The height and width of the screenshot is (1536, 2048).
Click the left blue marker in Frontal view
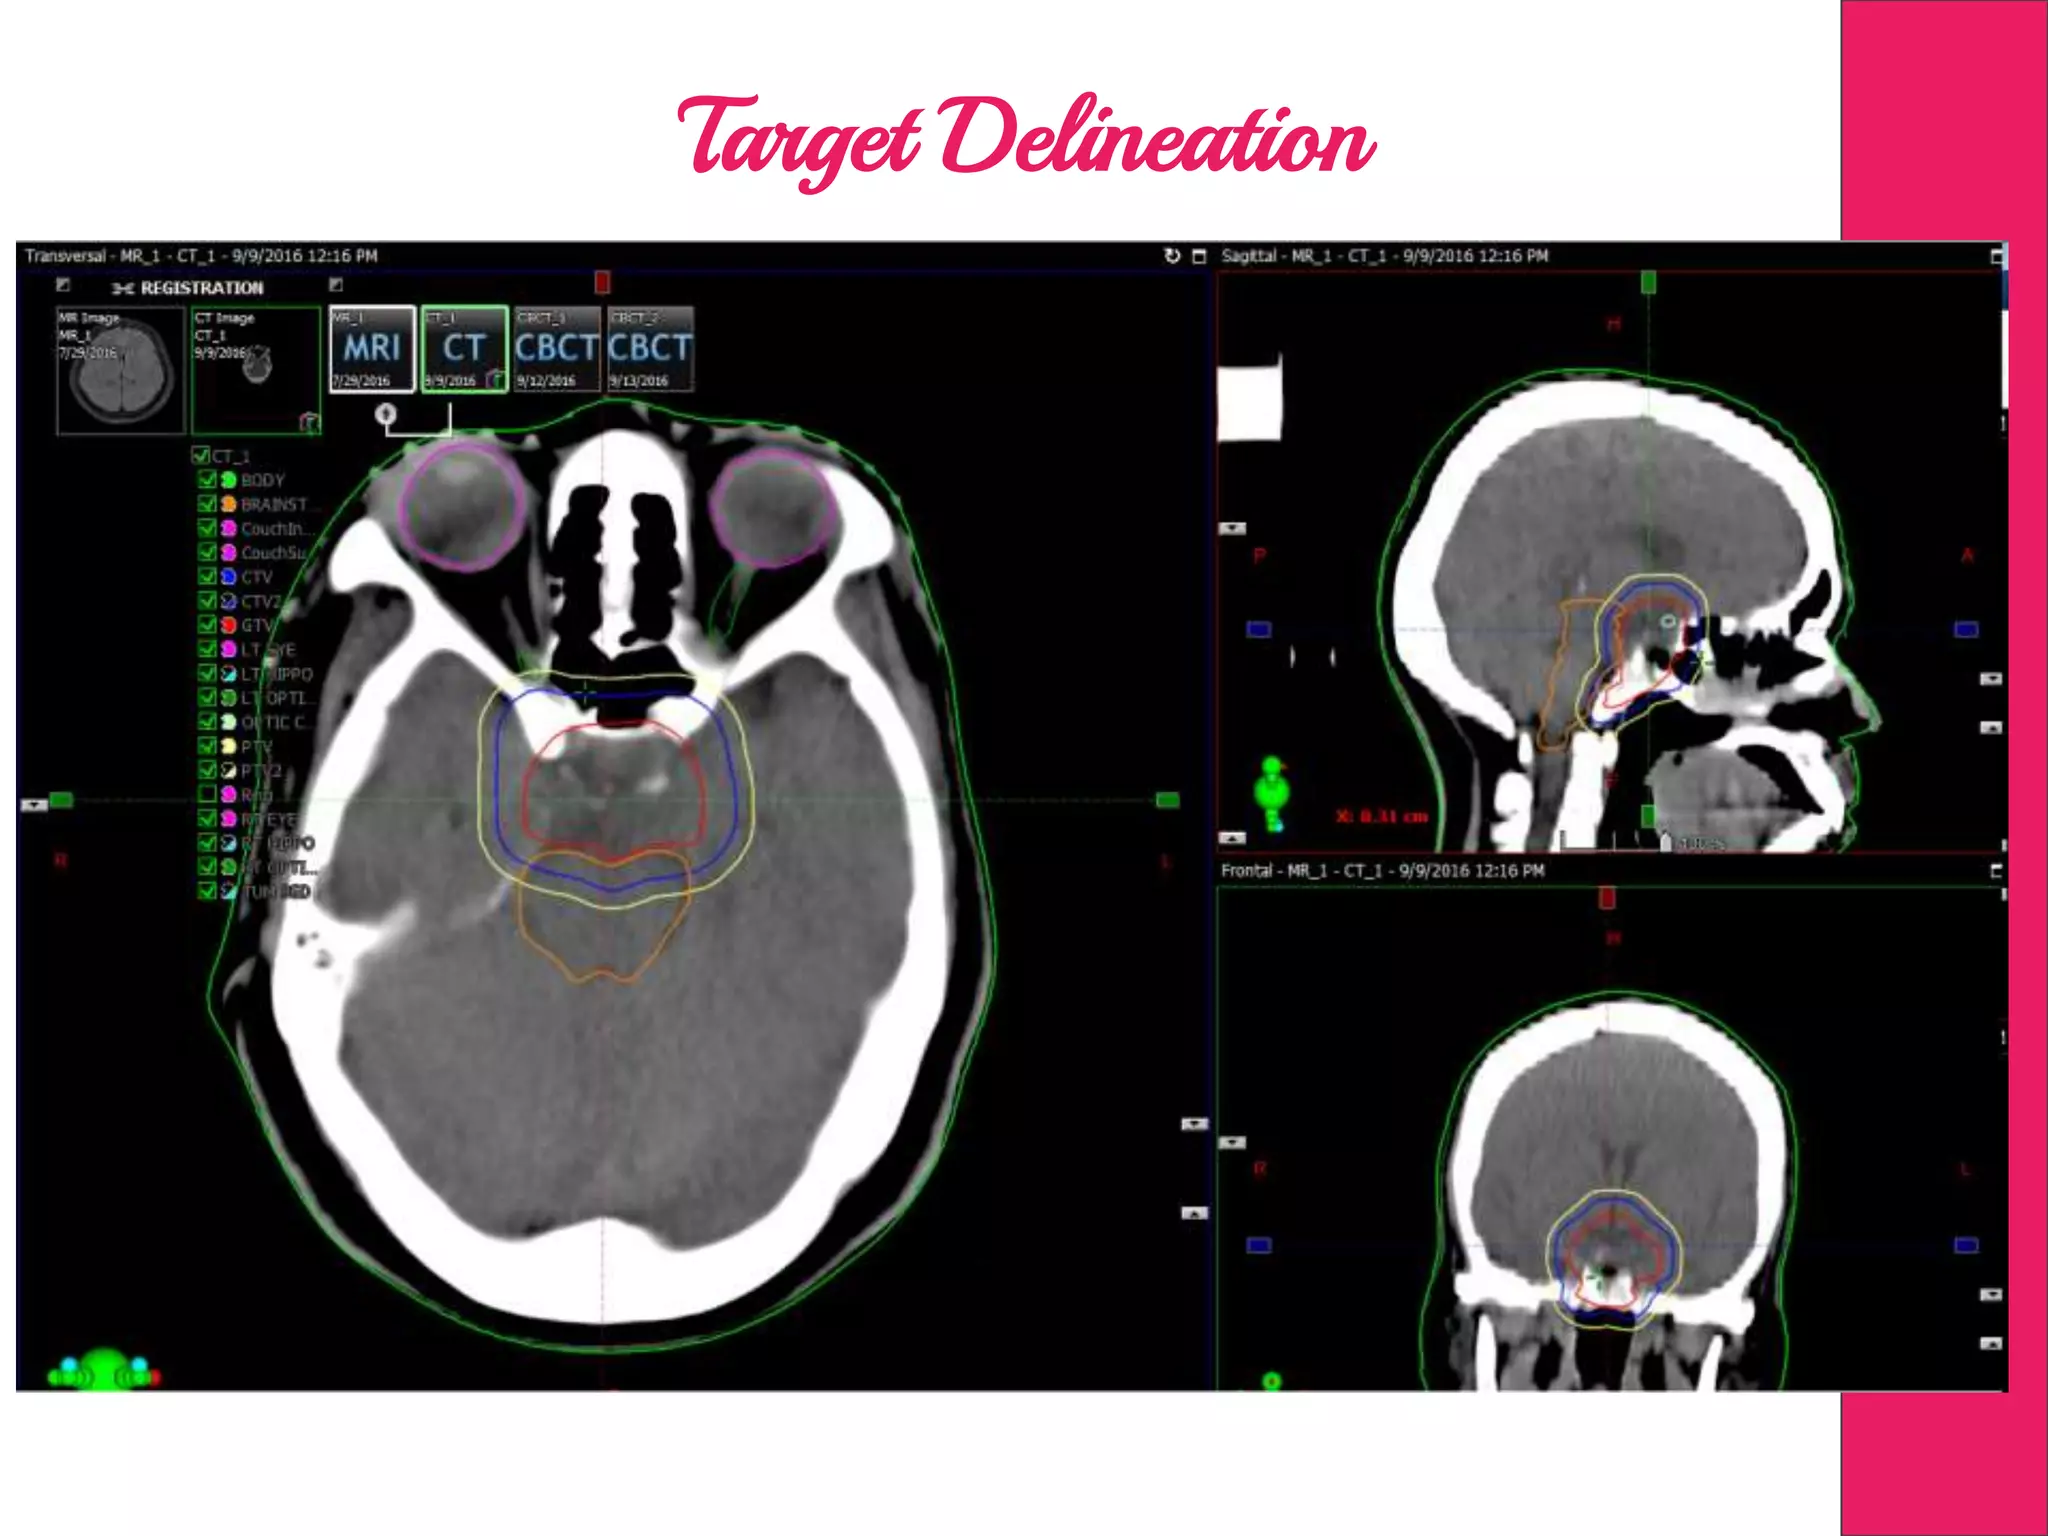[1259, 1245]
